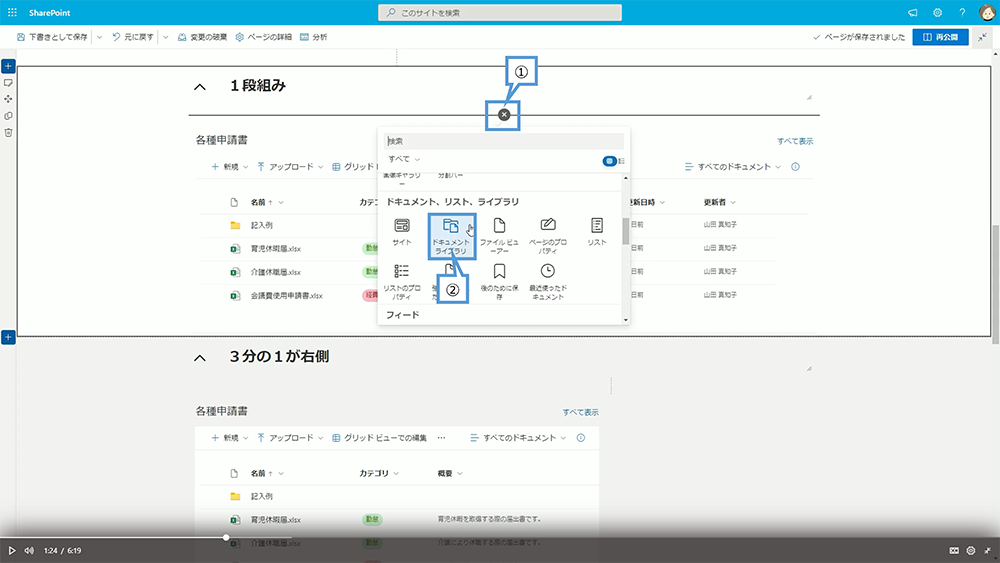Viewport: 1000px width, 563px height.
Task: Collapse the command bar with the shrink icon
Action: [x=983, y=37]
